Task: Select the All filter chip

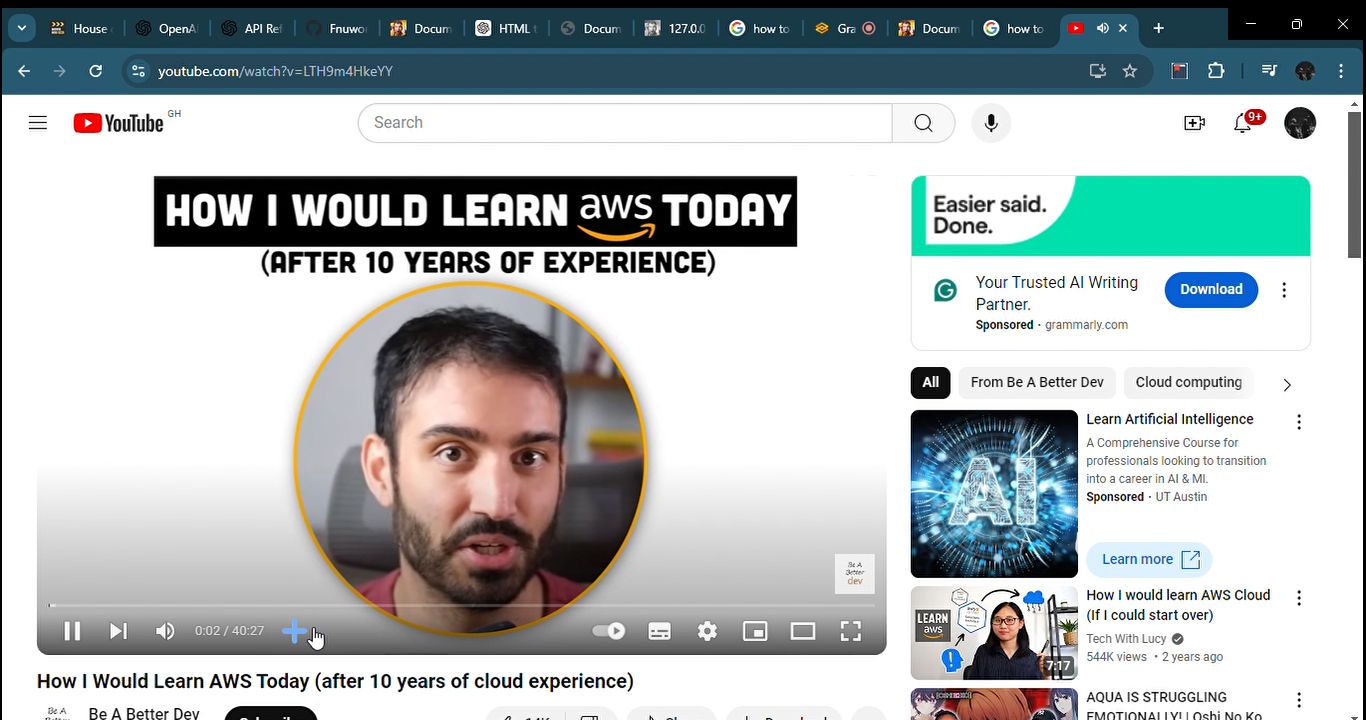Action: click(x=930, y=382)
